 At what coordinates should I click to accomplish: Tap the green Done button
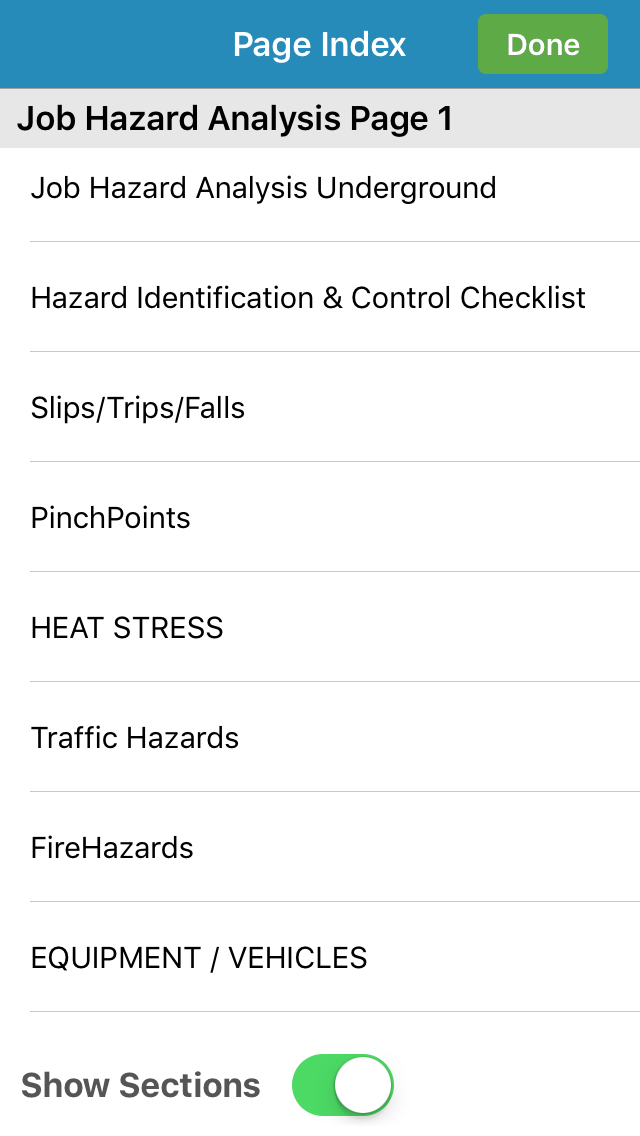pyautogui.click(x=543, y=44)
